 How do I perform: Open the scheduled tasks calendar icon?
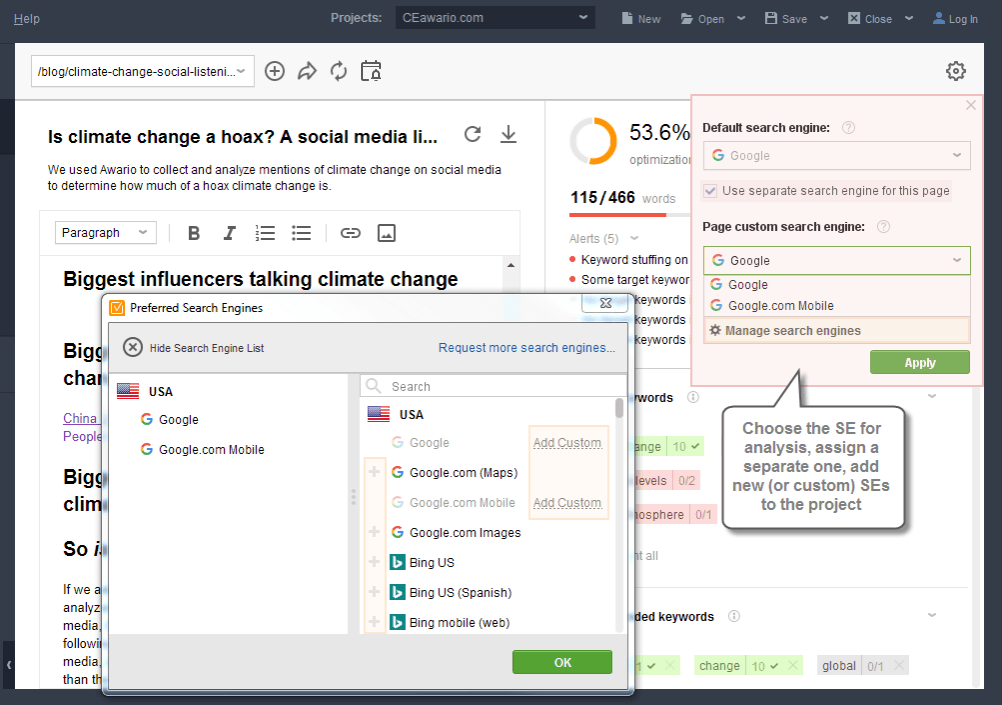click(x=371, y=71)
